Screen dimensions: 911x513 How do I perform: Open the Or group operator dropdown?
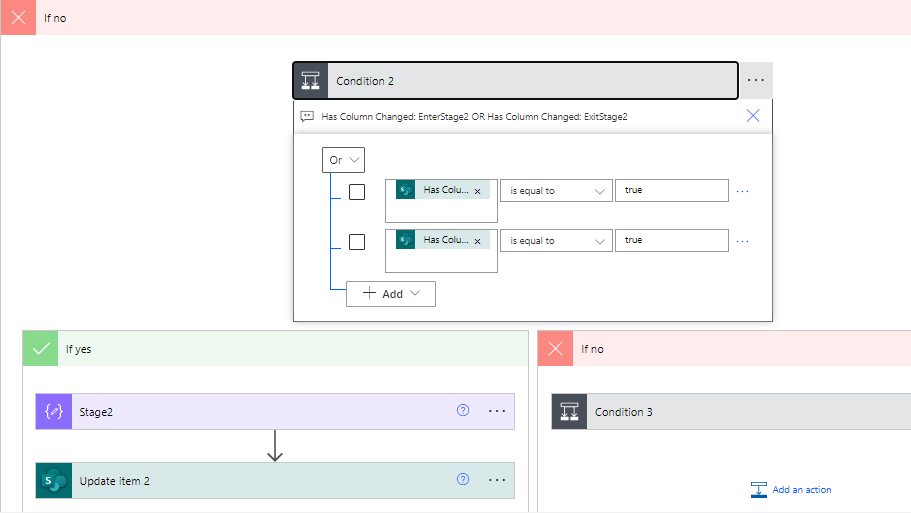pos(343,160)
